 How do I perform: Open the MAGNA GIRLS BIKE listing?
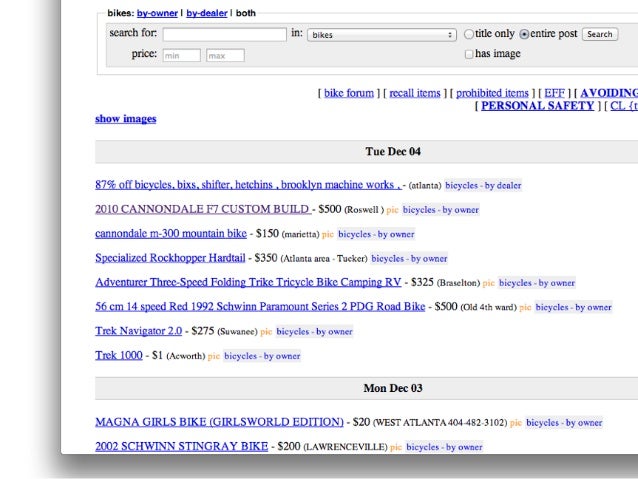219,422
